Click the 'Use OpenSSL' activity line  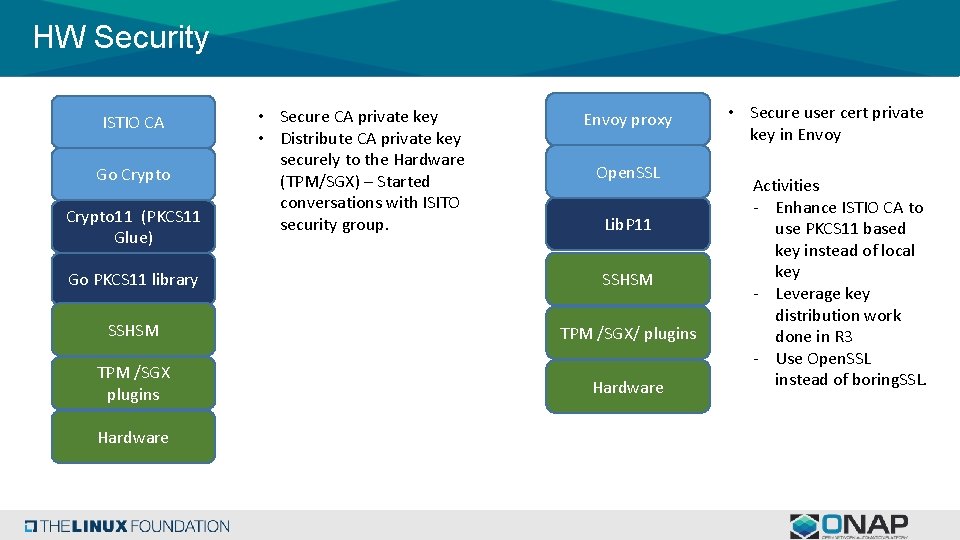coord(823,358)
